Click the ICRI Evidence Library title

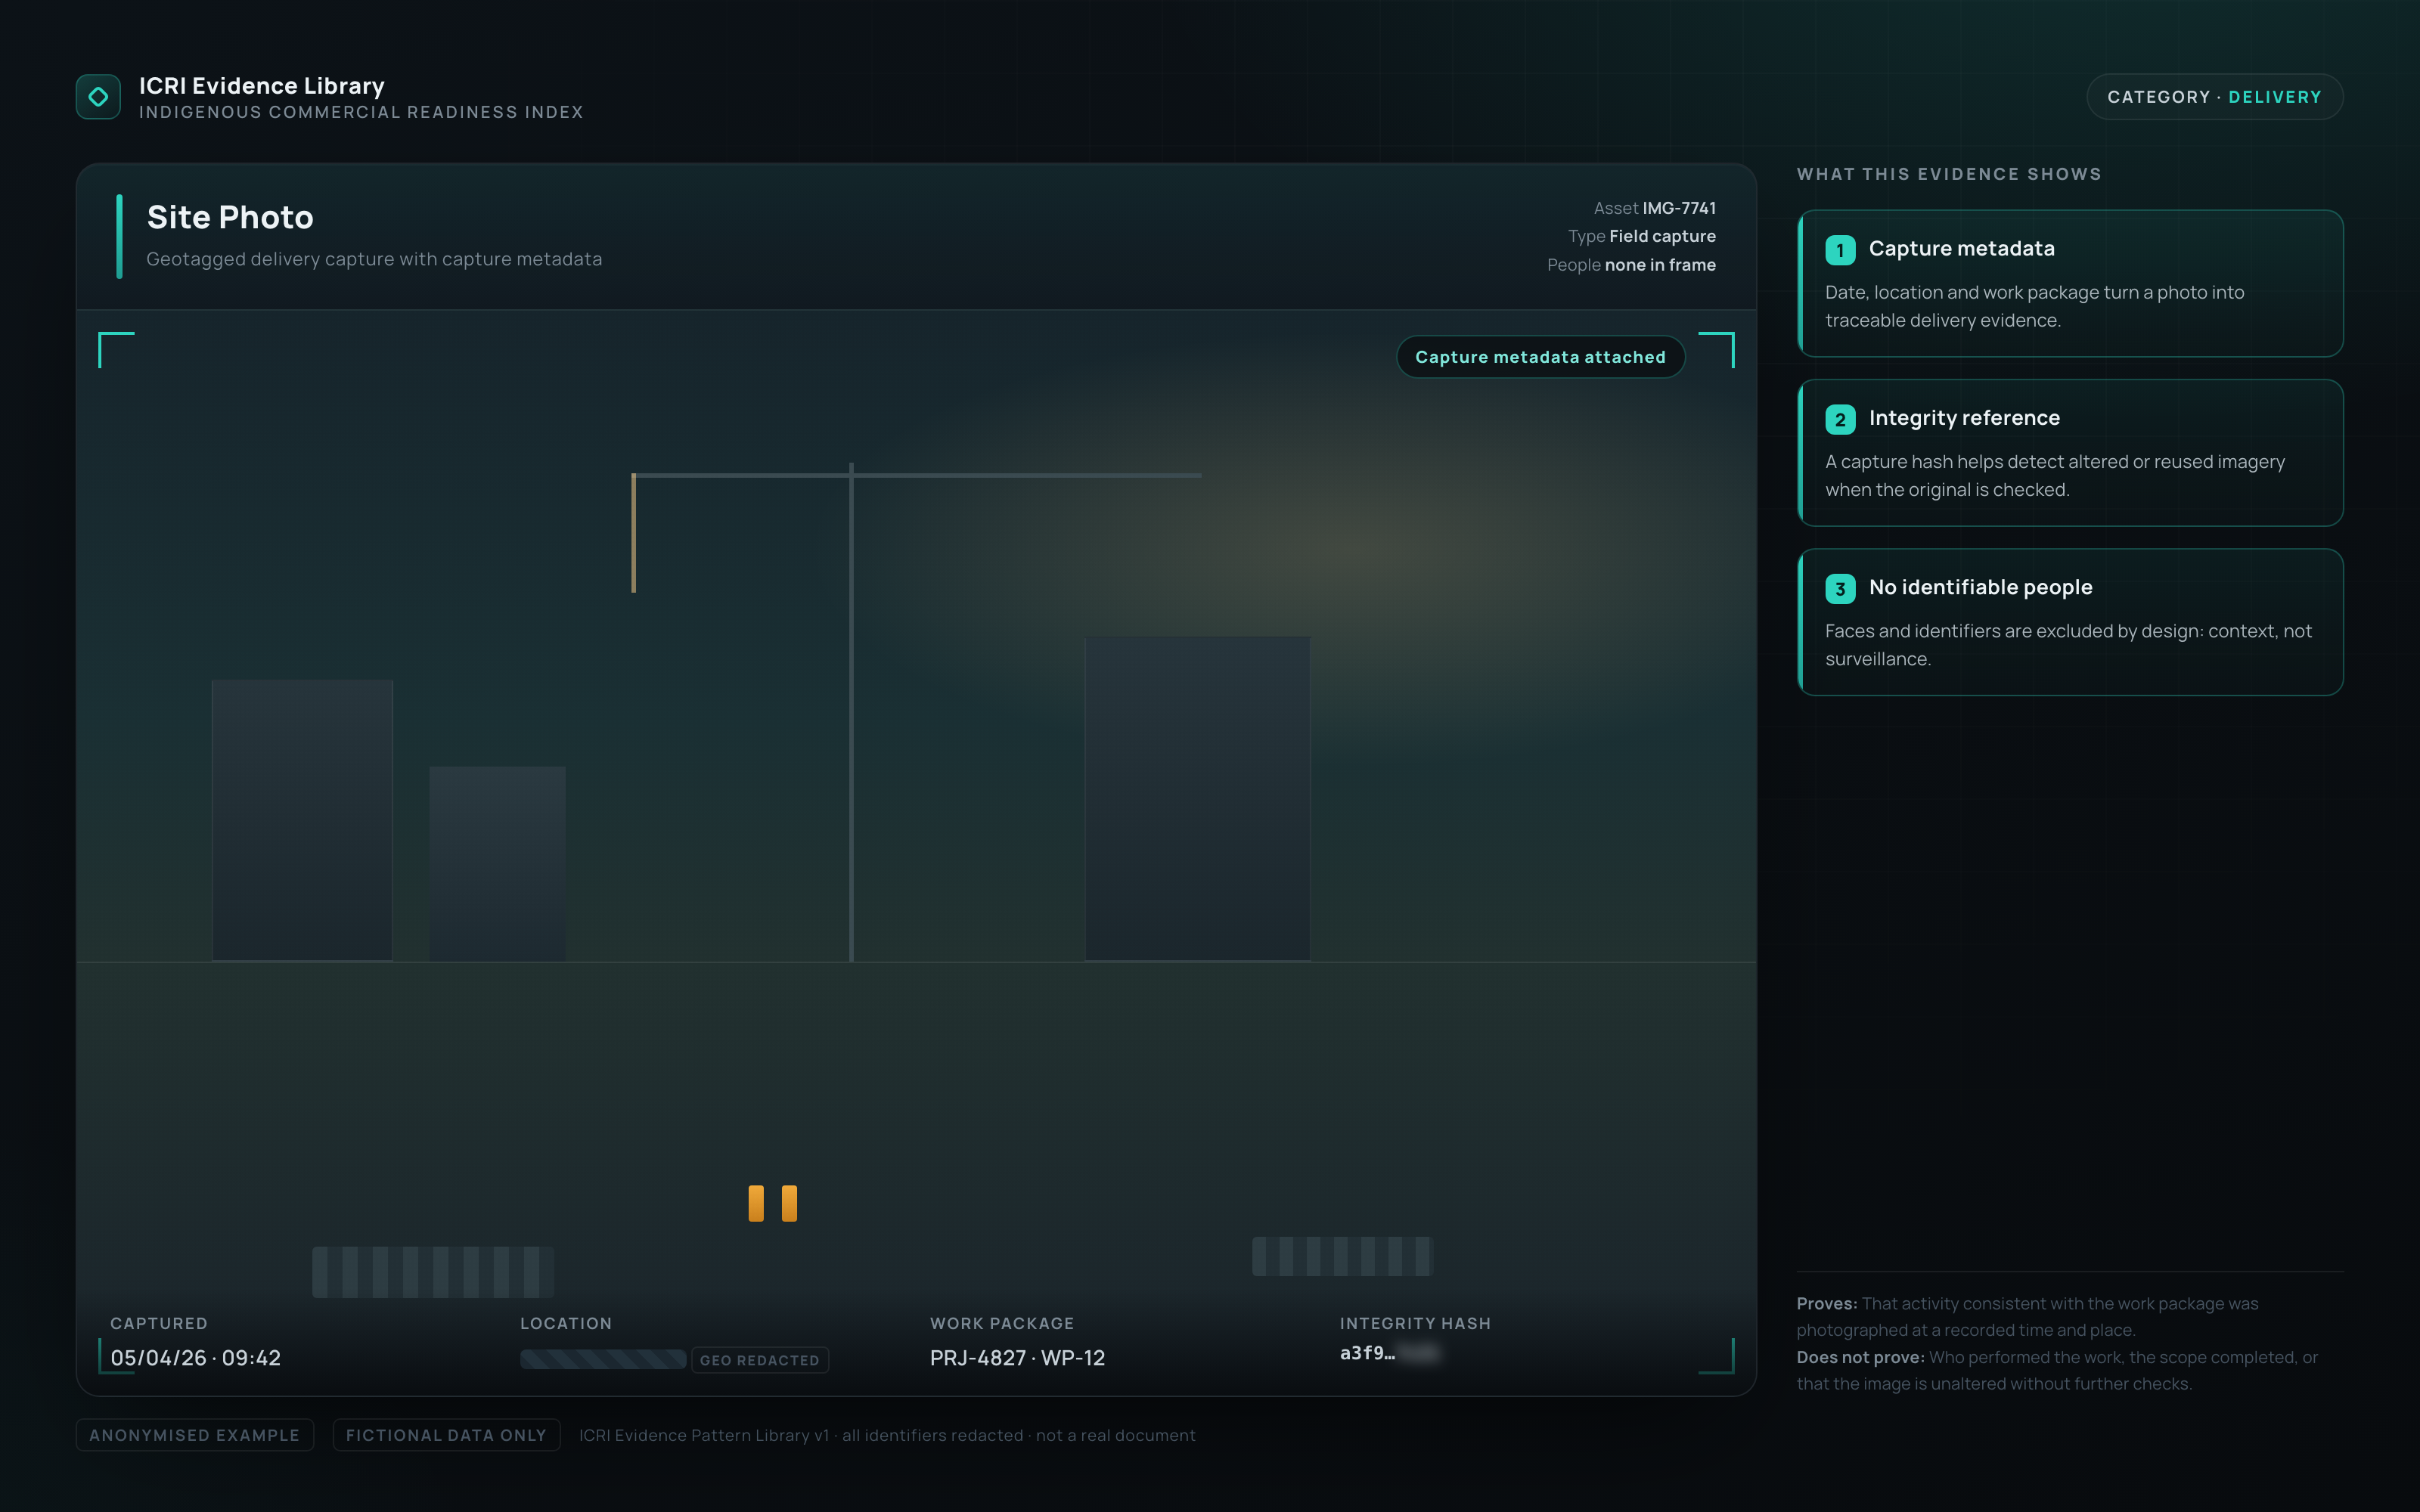[x=261, y=86]
